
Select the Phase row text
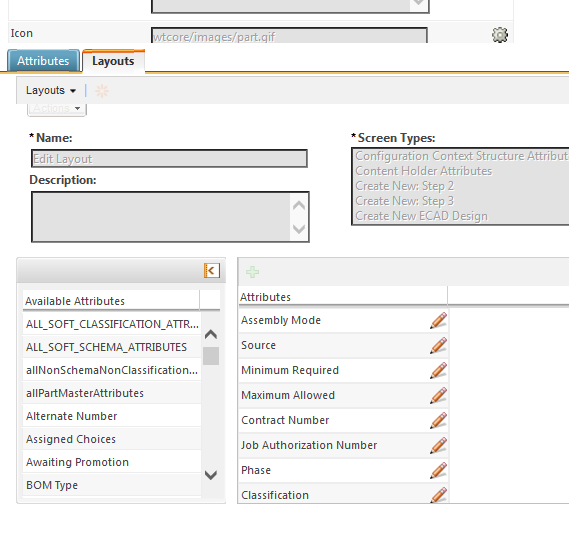256,470
